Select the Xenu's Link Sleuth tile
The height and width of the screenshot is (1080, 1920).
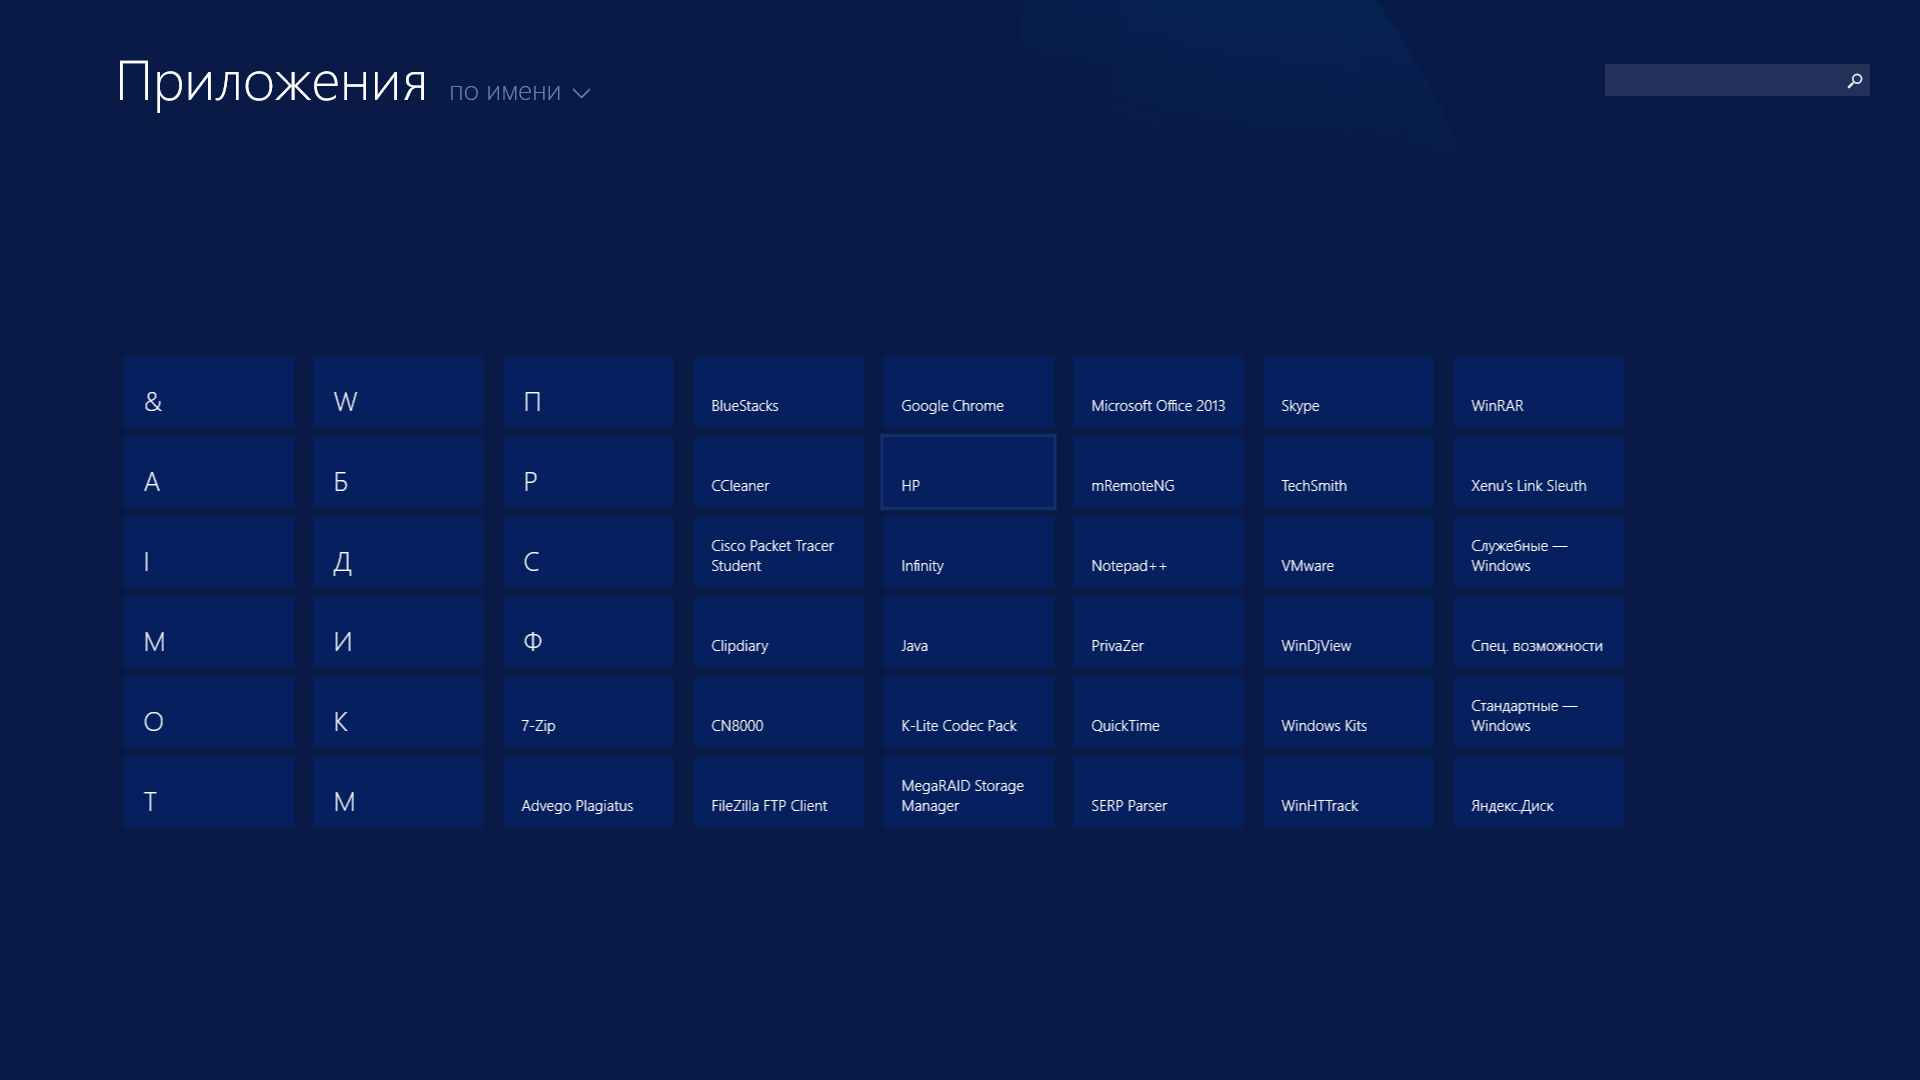tap(1538, 472)
